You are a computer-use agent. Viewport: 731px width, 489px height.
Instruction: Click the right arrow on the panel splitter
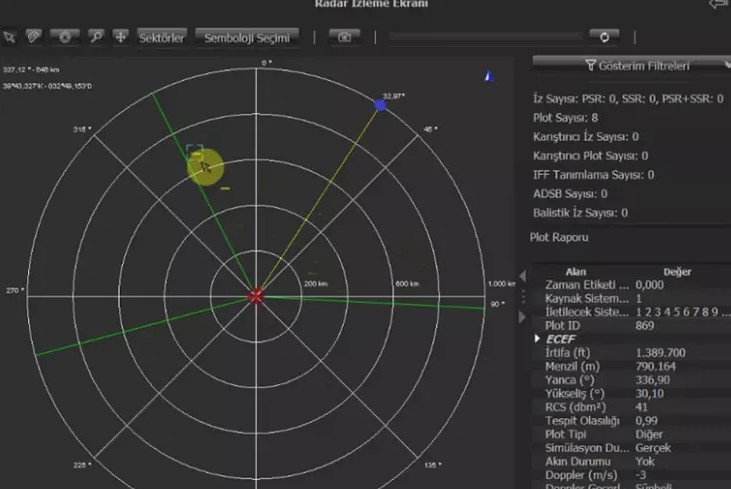click(523, 317)
